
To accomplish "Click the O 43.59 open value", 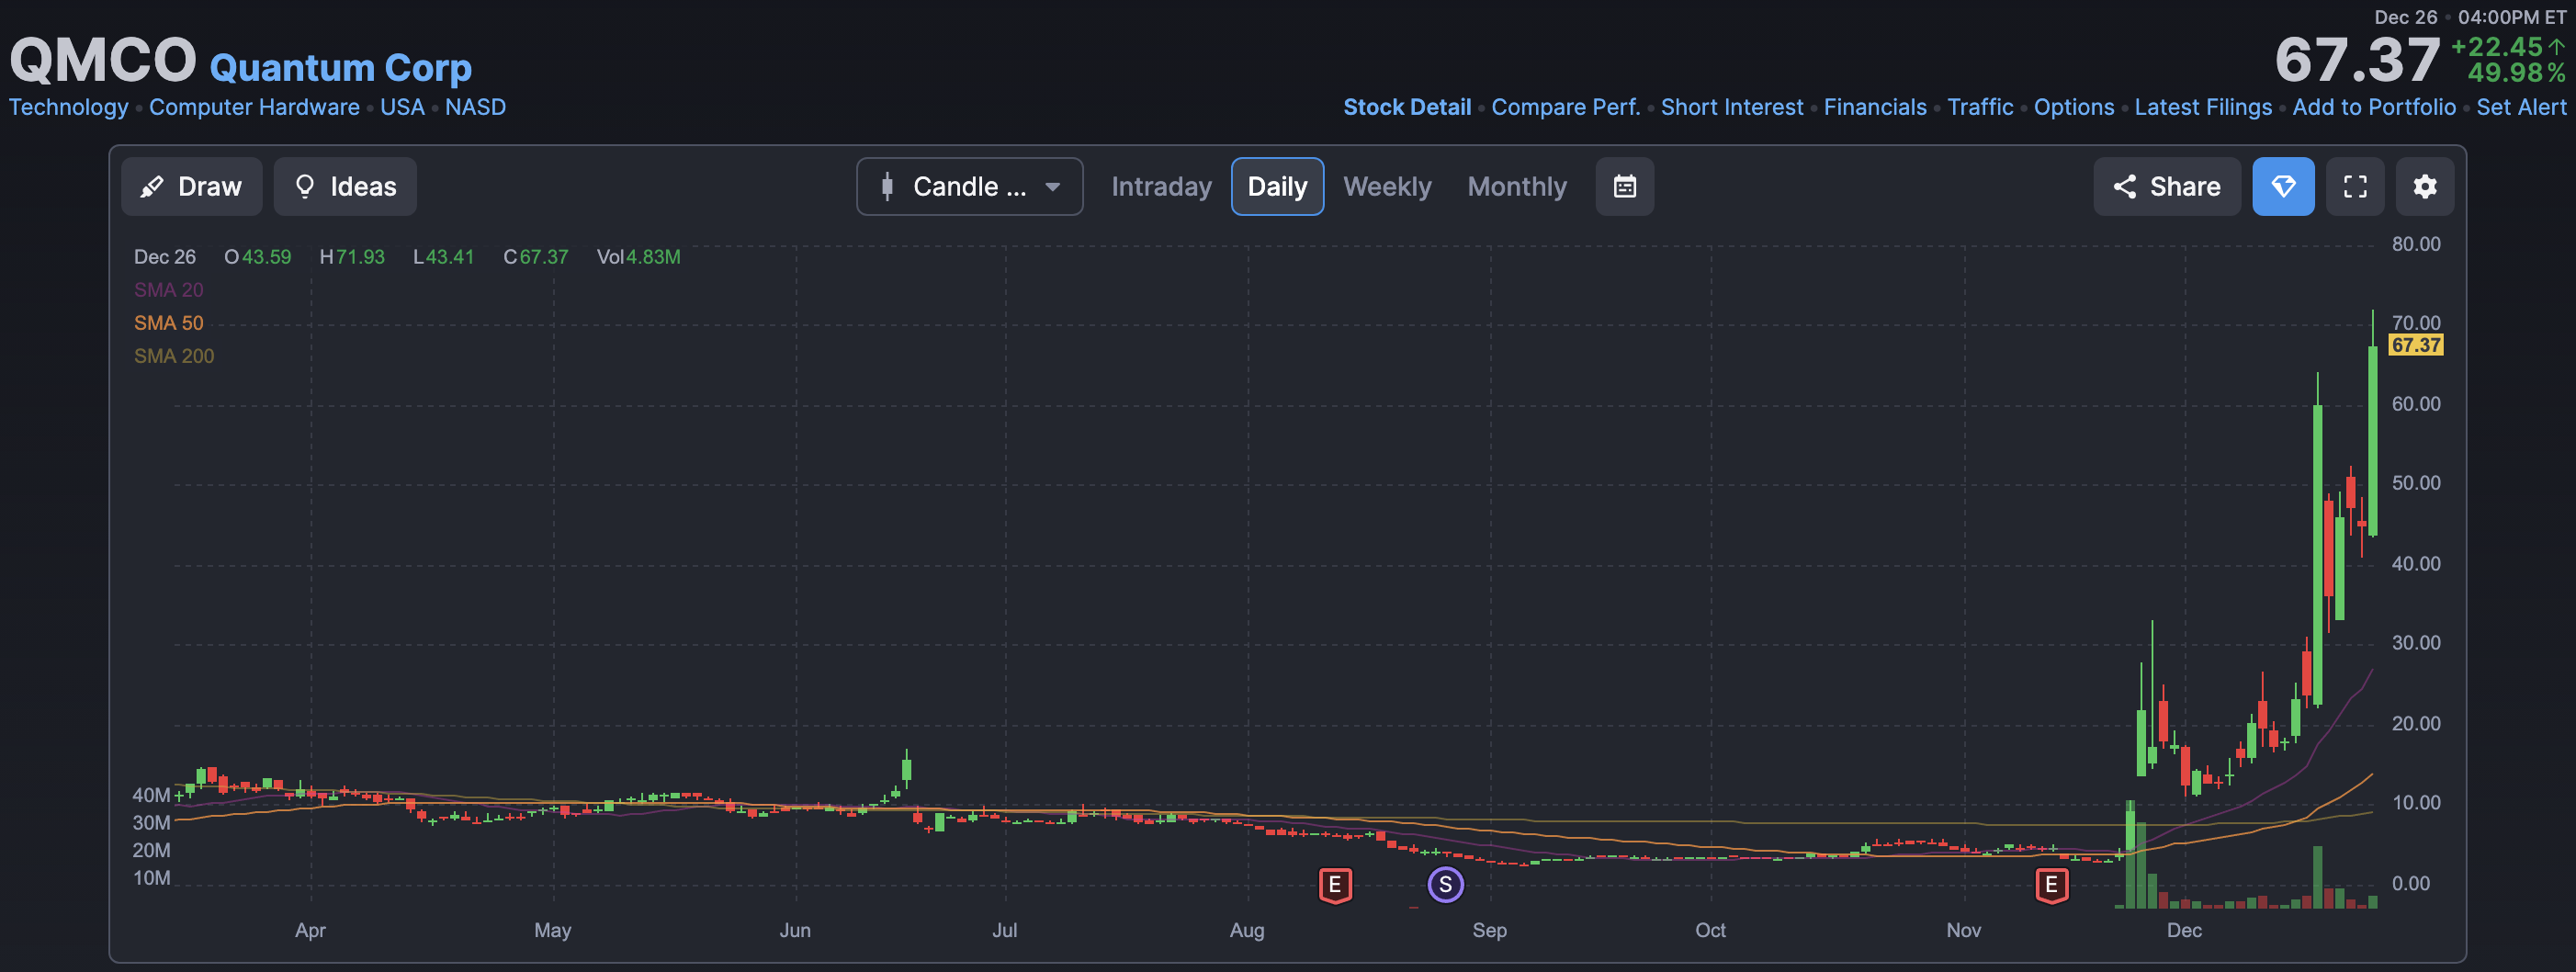I will [258, 257].
